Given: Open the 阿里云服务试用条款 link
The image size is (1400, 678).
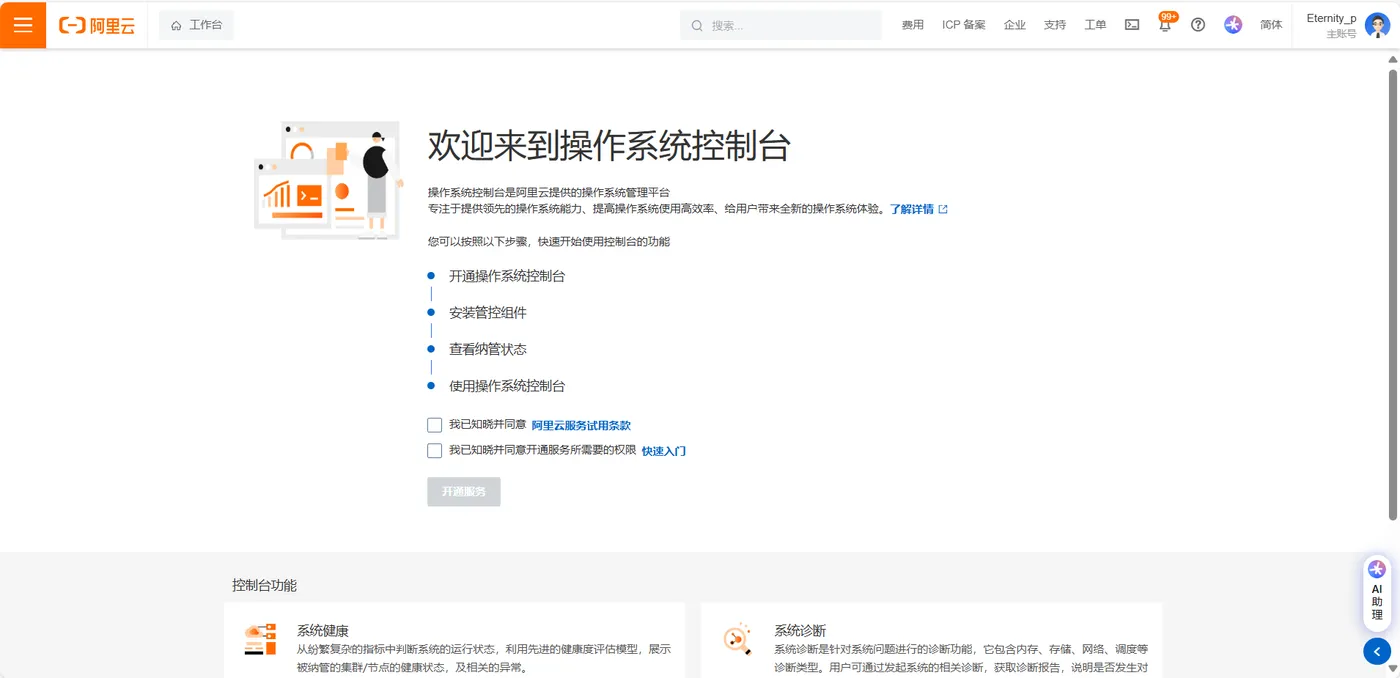Looking at the screenshot, I should (x=581, y=425).
